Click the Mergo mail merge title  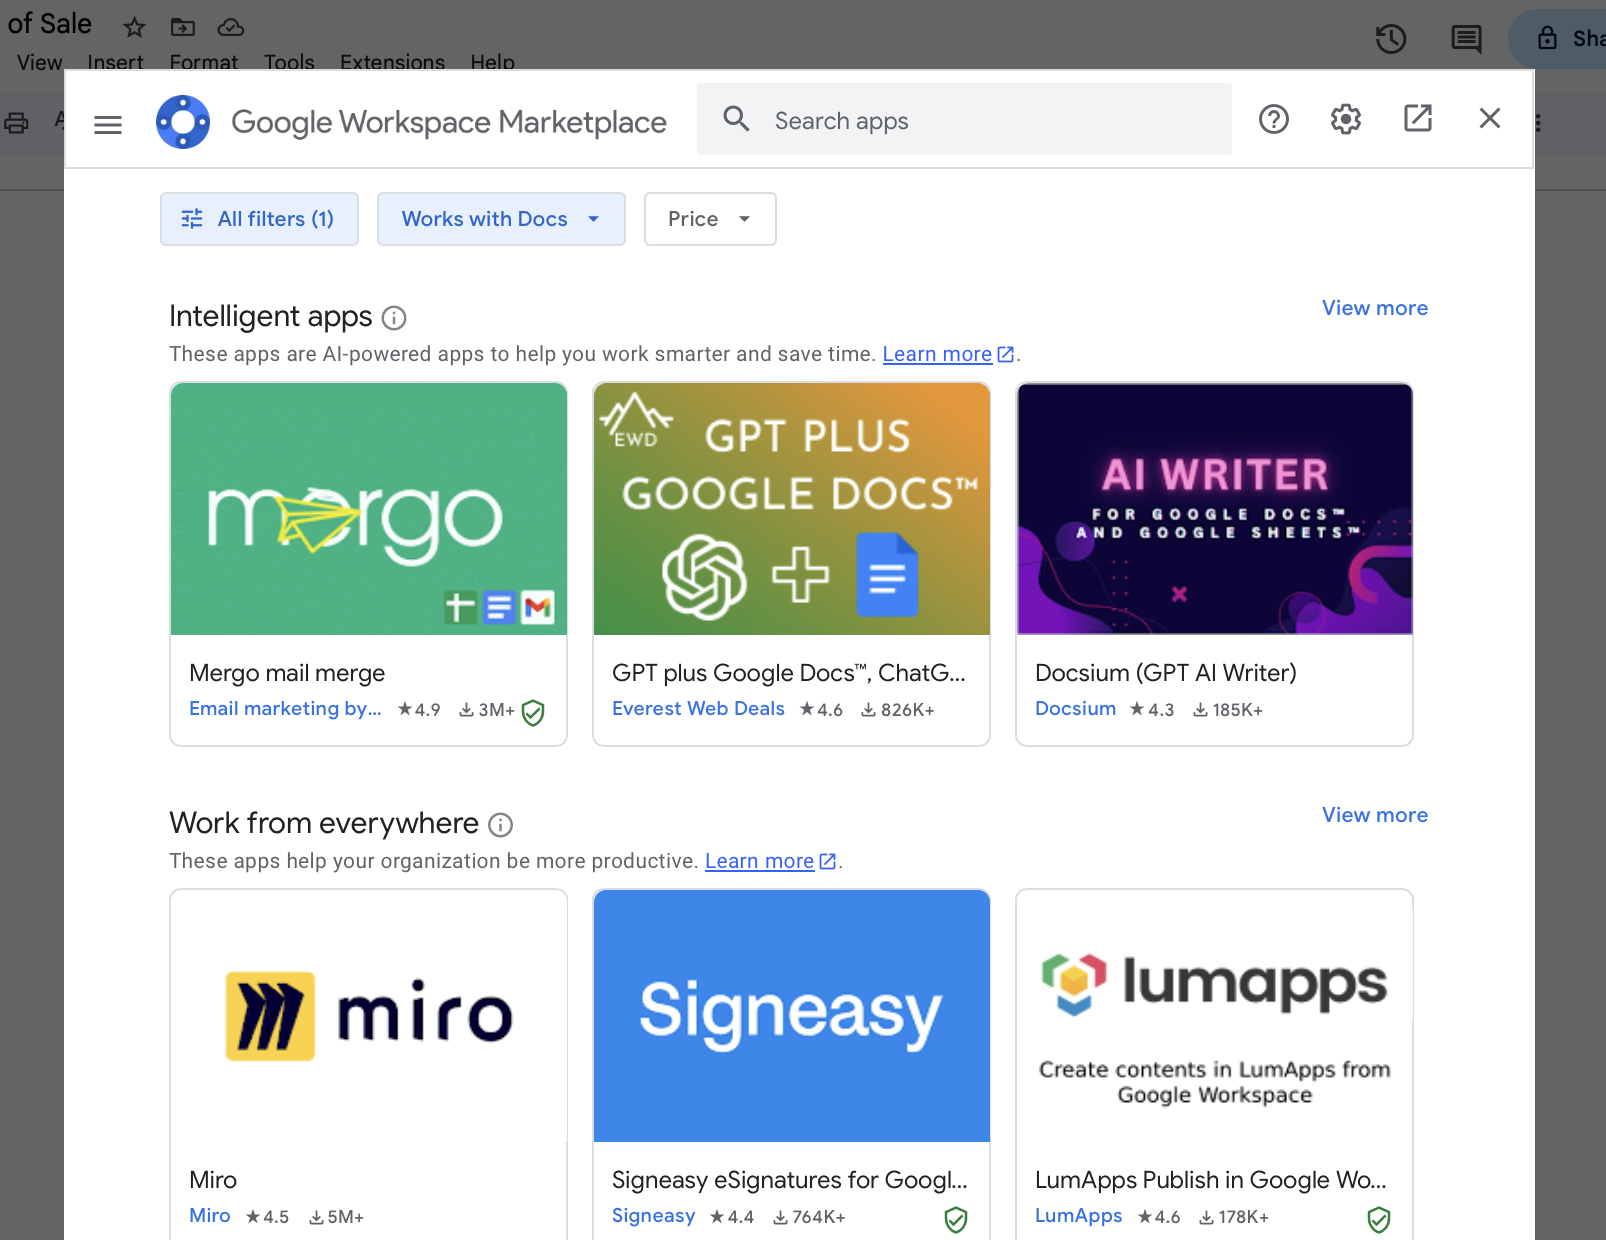tap(287, 673)
